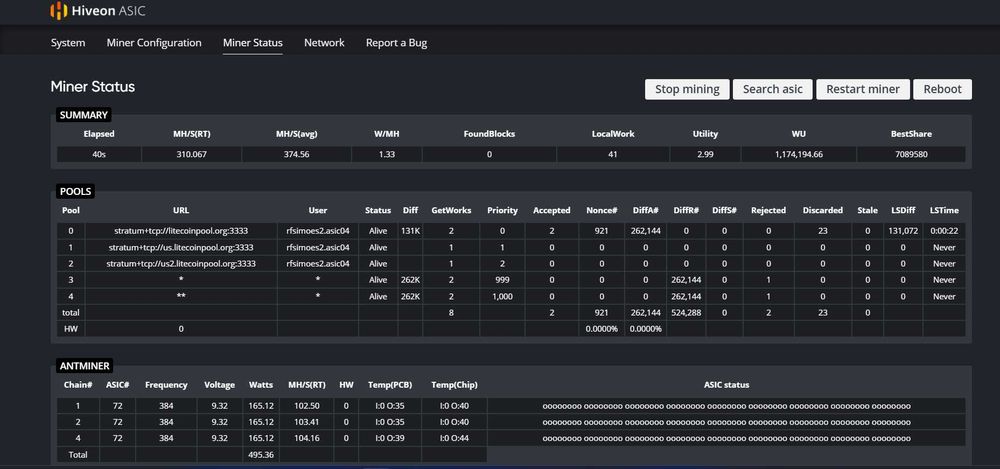Select LSDiff value 131,072
Viewport: 1000px width, 469px height.
(902, 231)
